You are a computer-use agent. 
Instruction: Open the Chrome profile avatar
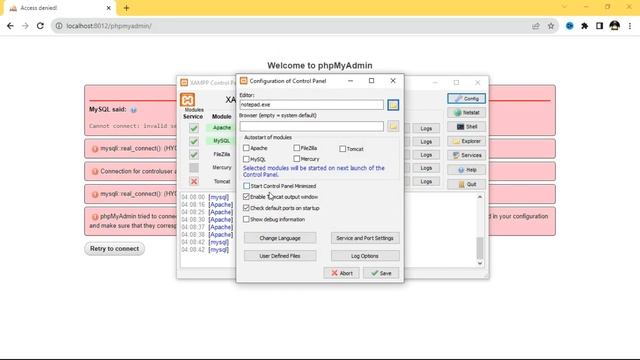pyautogui.click(x=615, y=26)
